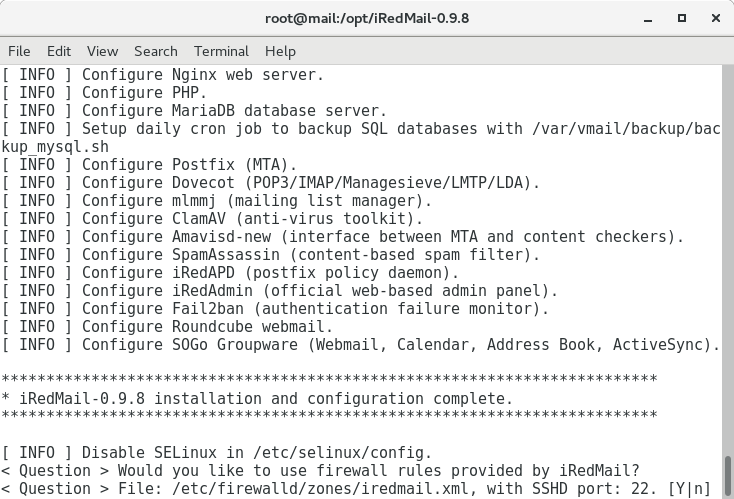Click the 'Disable SELinux' info line
This screenshot has height=499, width=734.
216,453
